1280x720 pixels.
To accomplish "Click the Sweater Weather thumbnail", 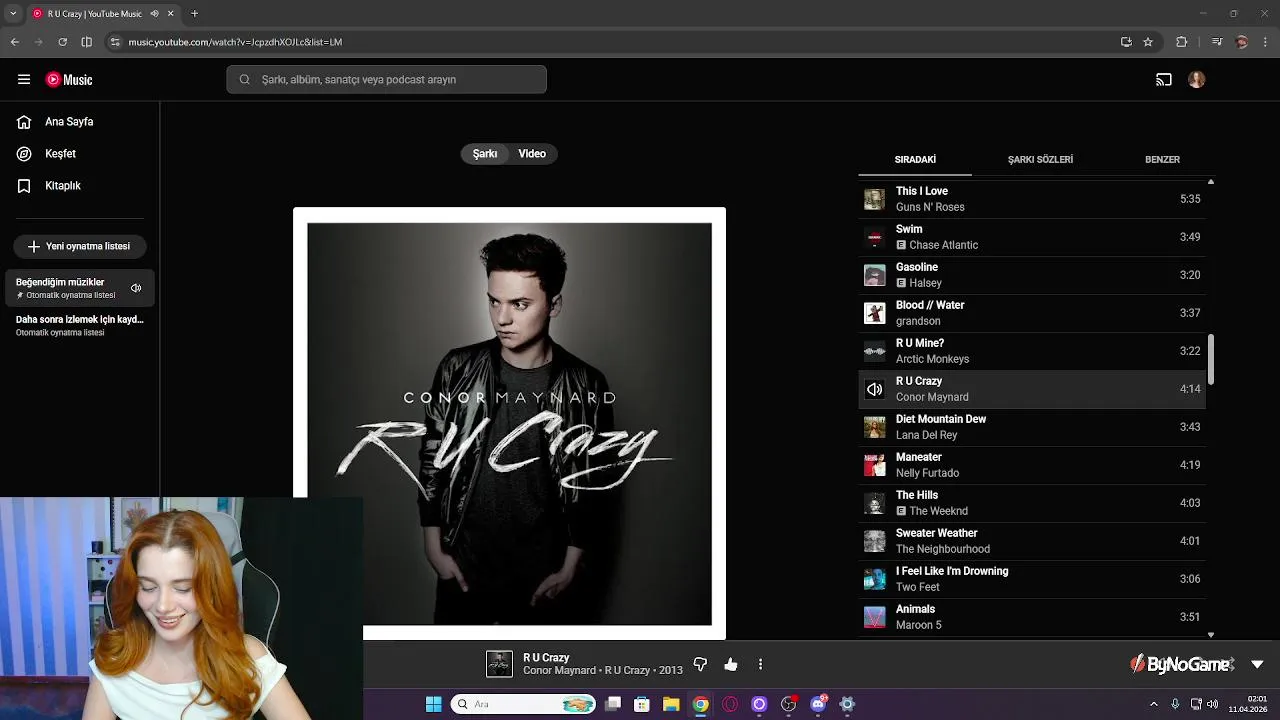I will click(875, 541).
